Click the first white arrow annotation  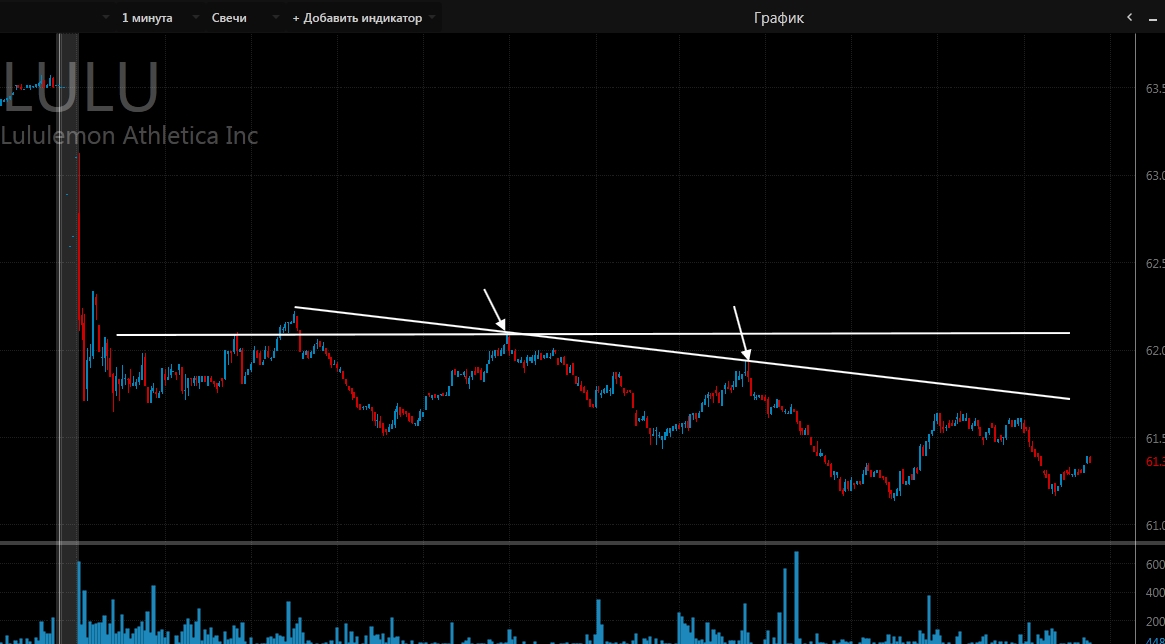494,309
